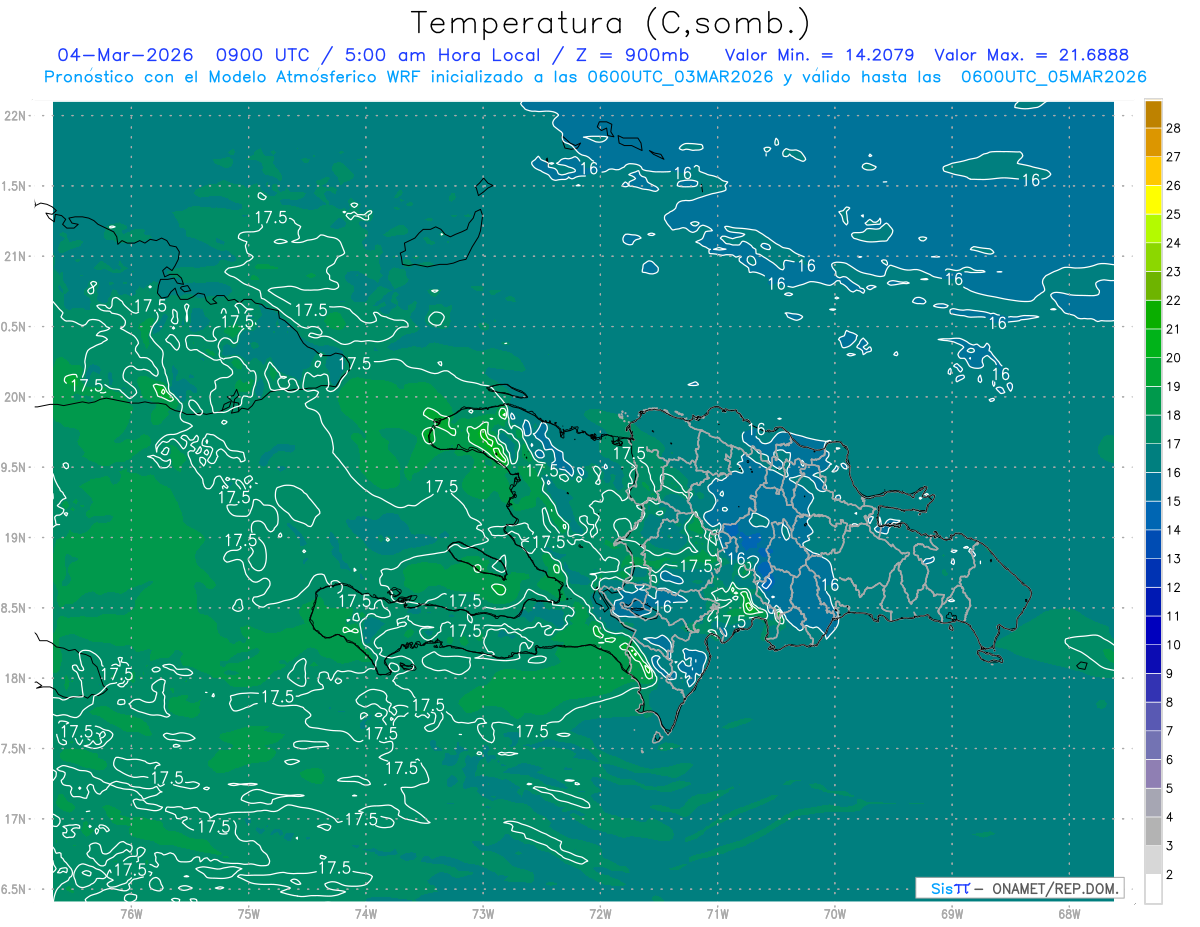Image resolution: width=1200 pixels, height=927 pixels.
Task: Click the legend scale number 14
Action: click(x=1174, y=530)
